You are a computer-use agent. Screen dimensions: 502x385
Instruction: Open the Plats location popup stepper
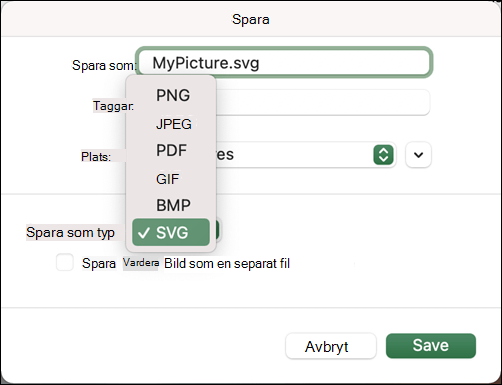pos(383,155)
